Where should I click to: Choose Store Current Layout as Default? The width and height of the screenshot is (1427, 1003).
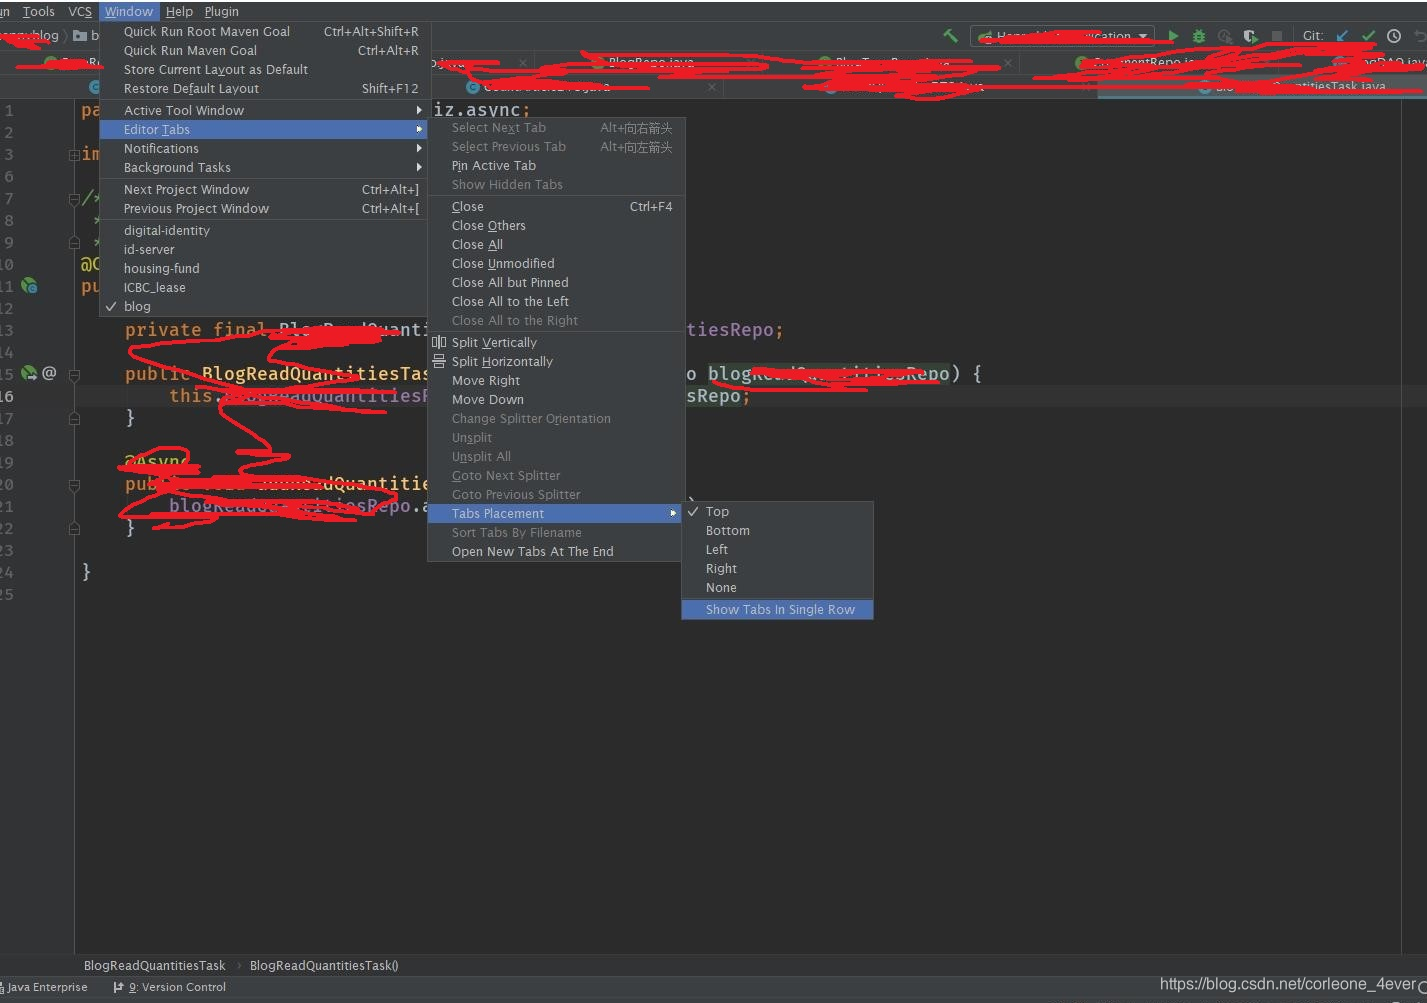coord(264,69)
